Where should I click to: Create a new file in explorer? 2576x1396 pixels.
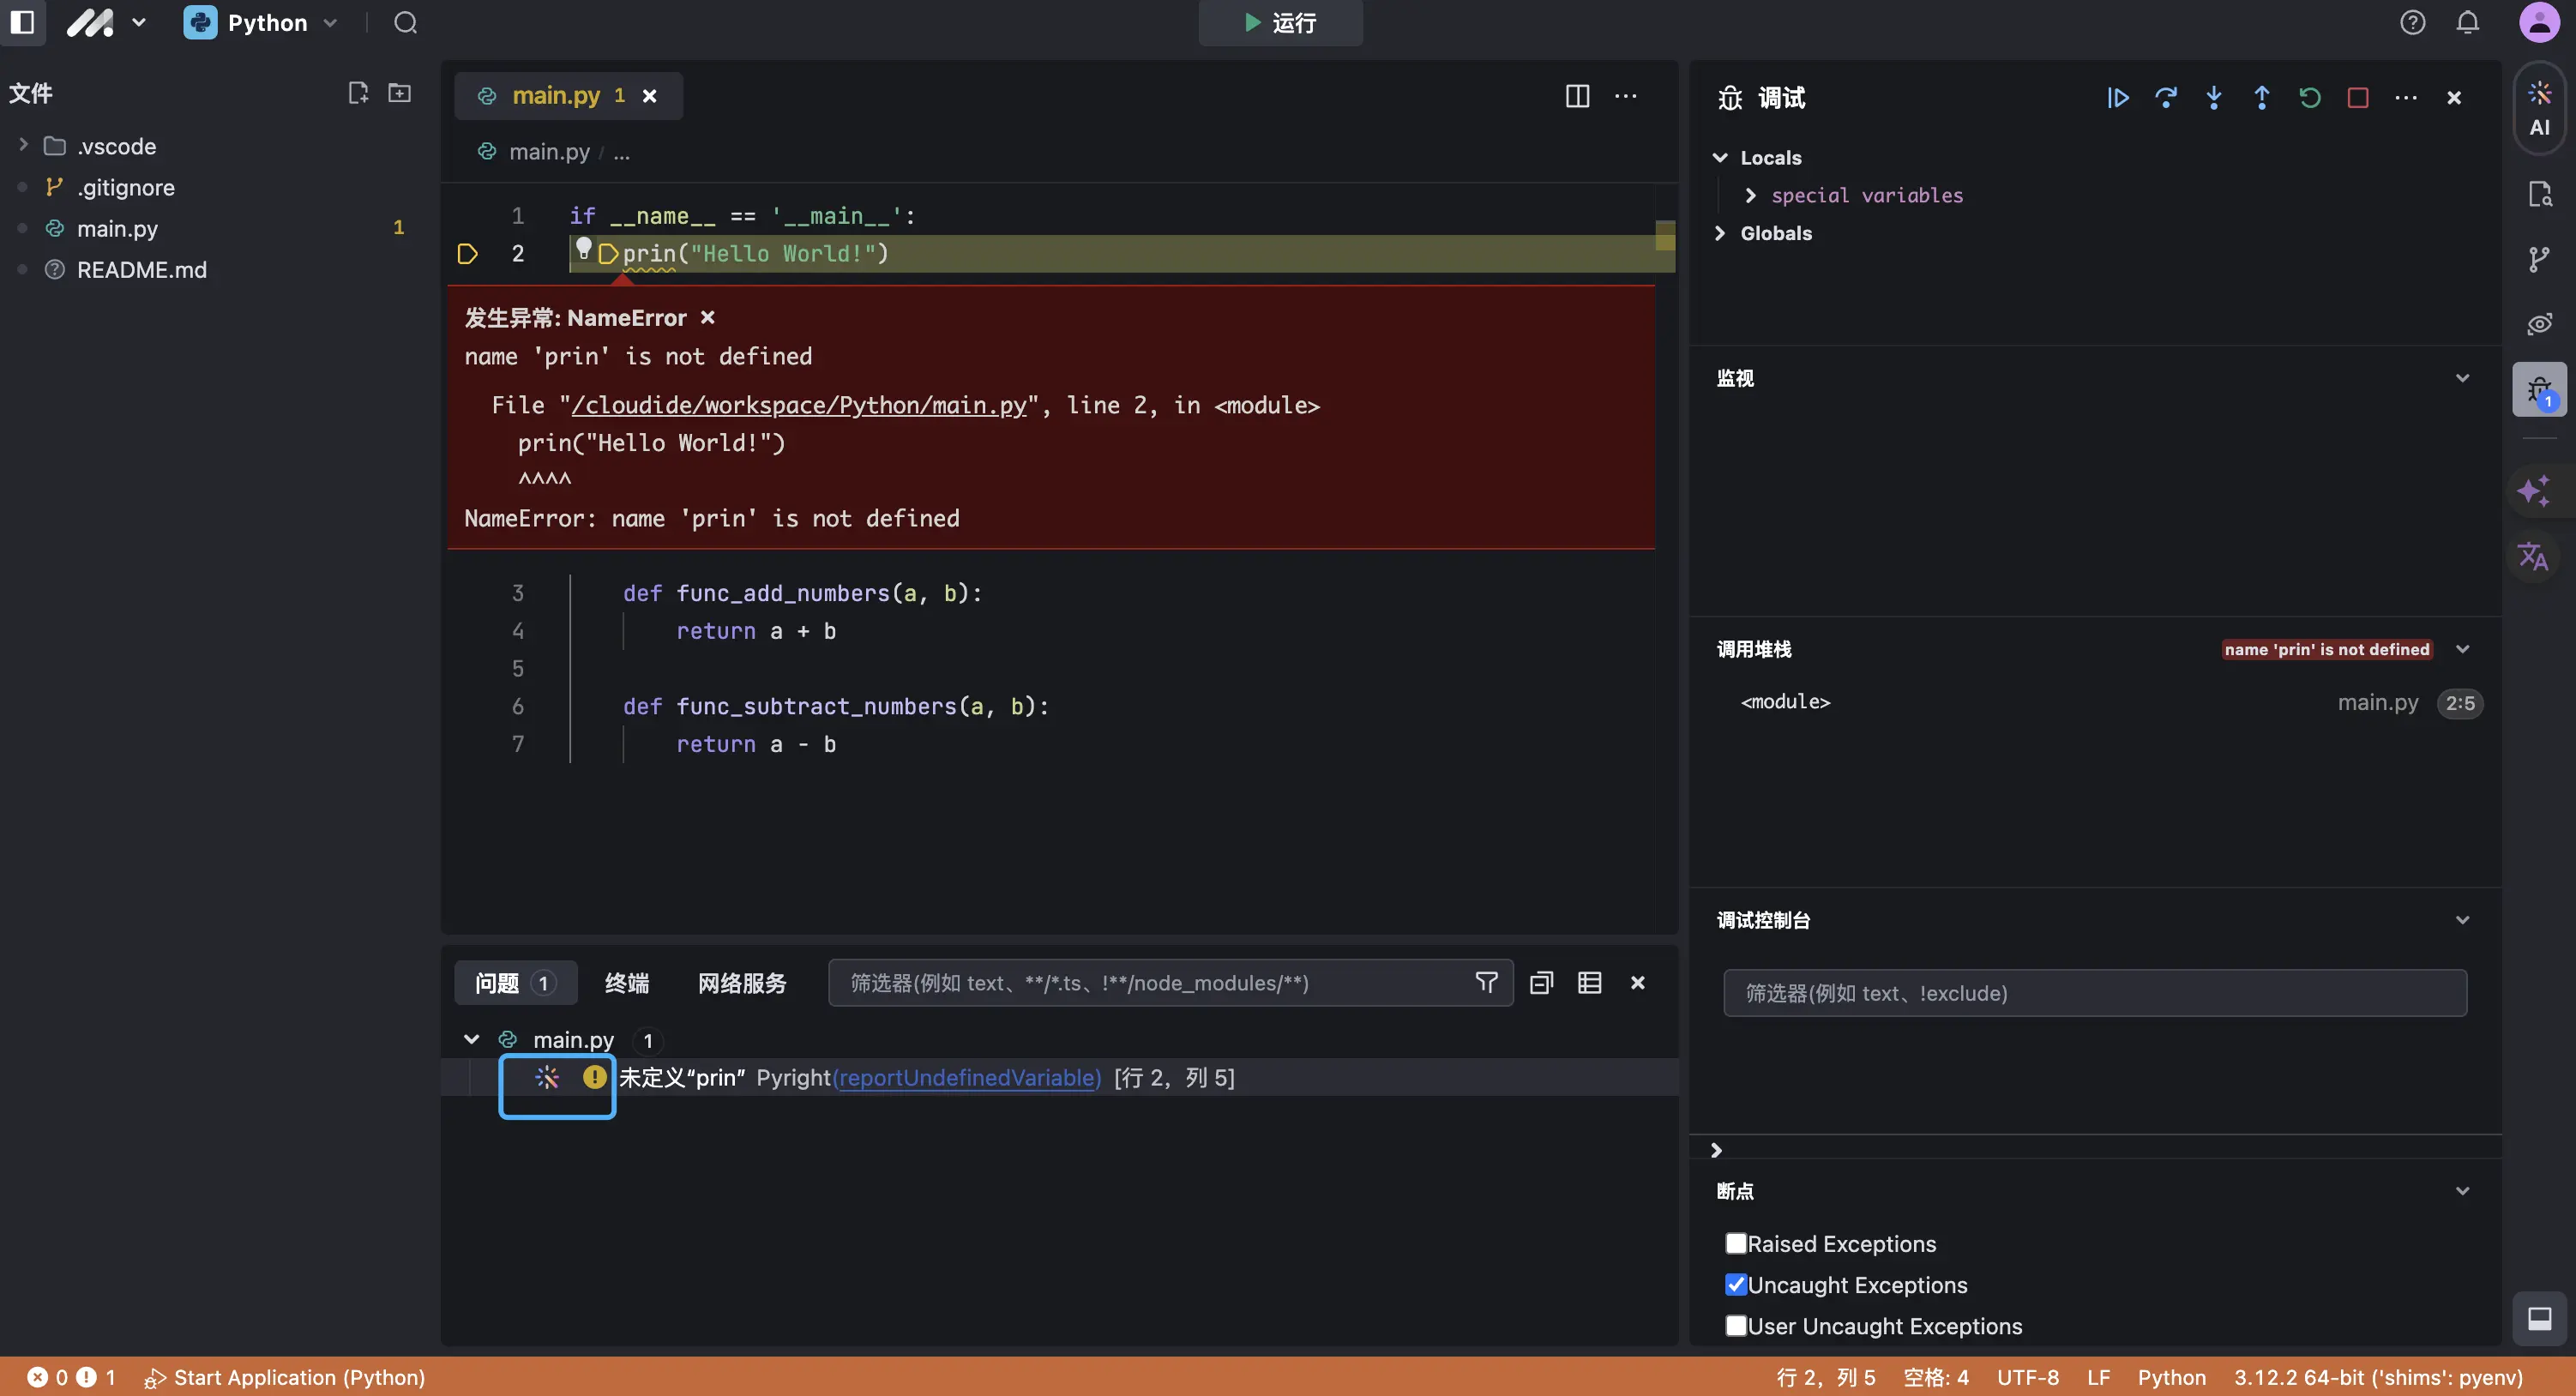[x=357, y=93]
